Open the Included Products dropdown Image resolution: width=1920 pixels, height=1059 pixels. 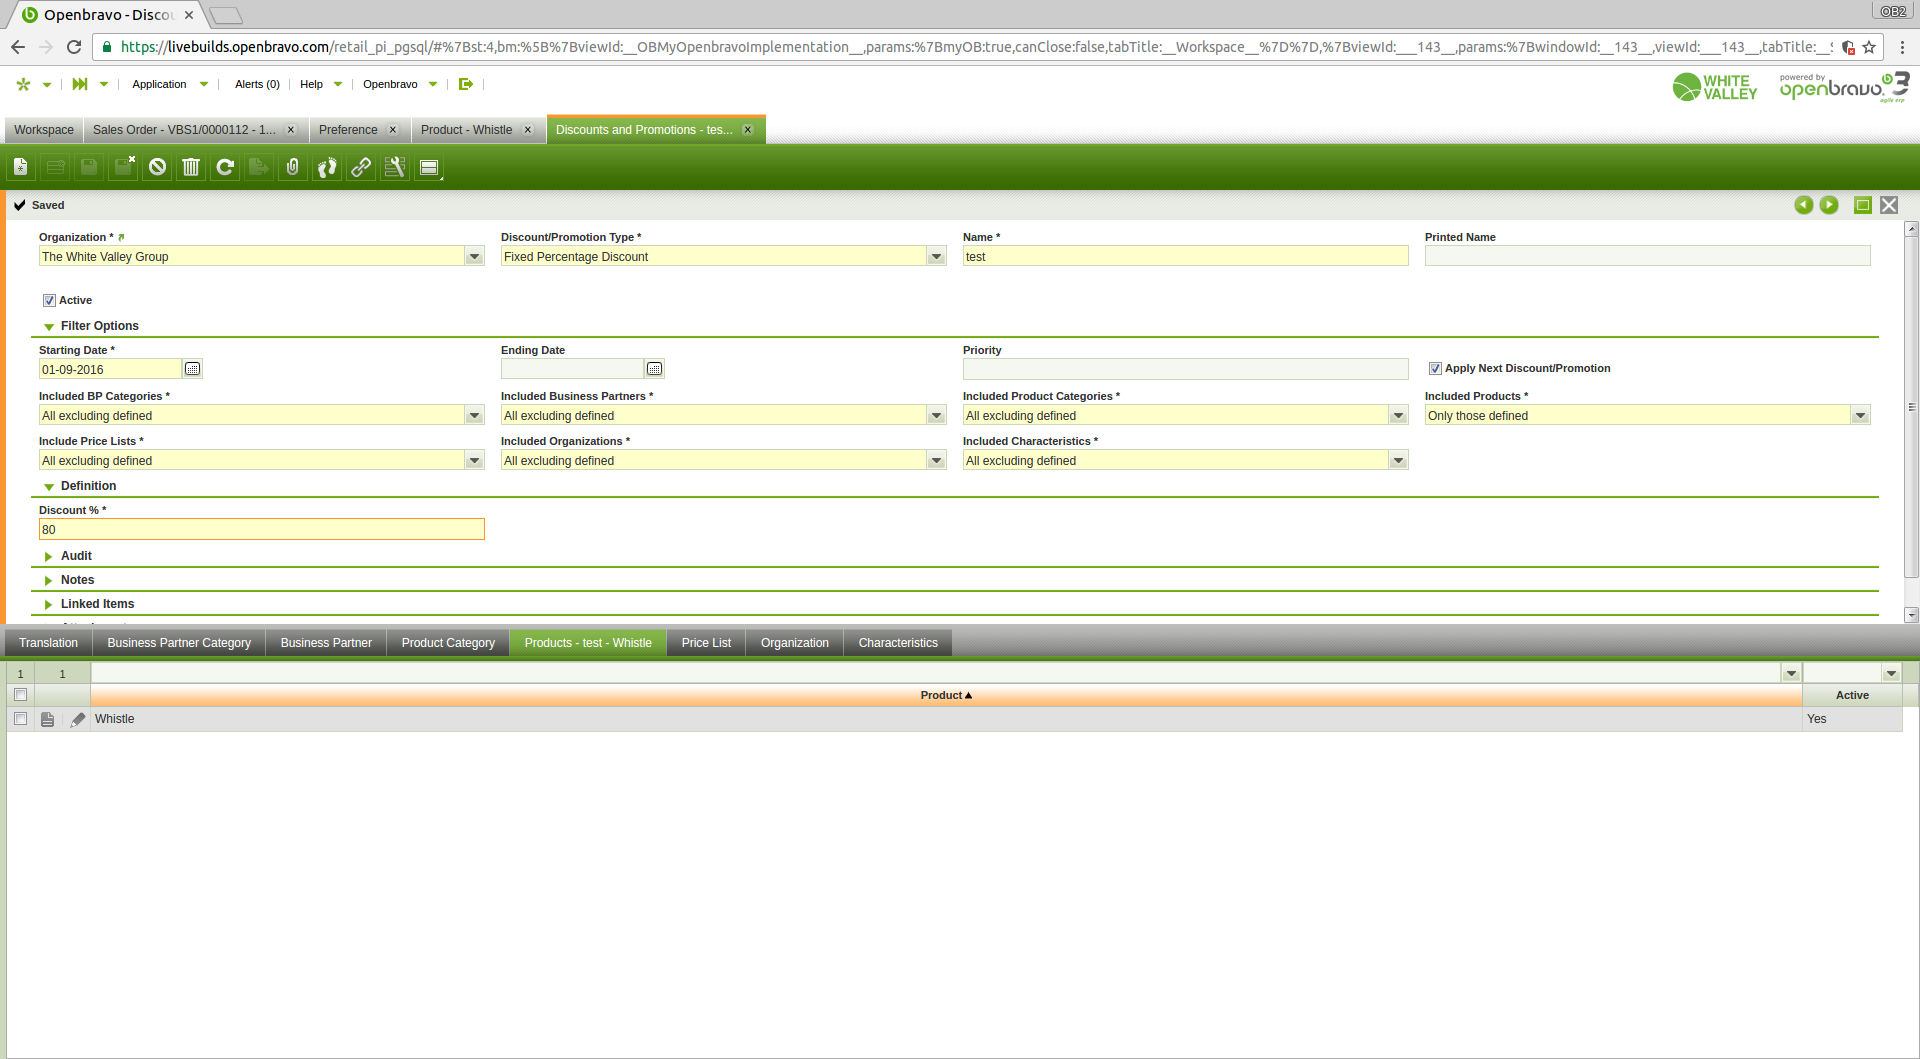[1860, 416]
